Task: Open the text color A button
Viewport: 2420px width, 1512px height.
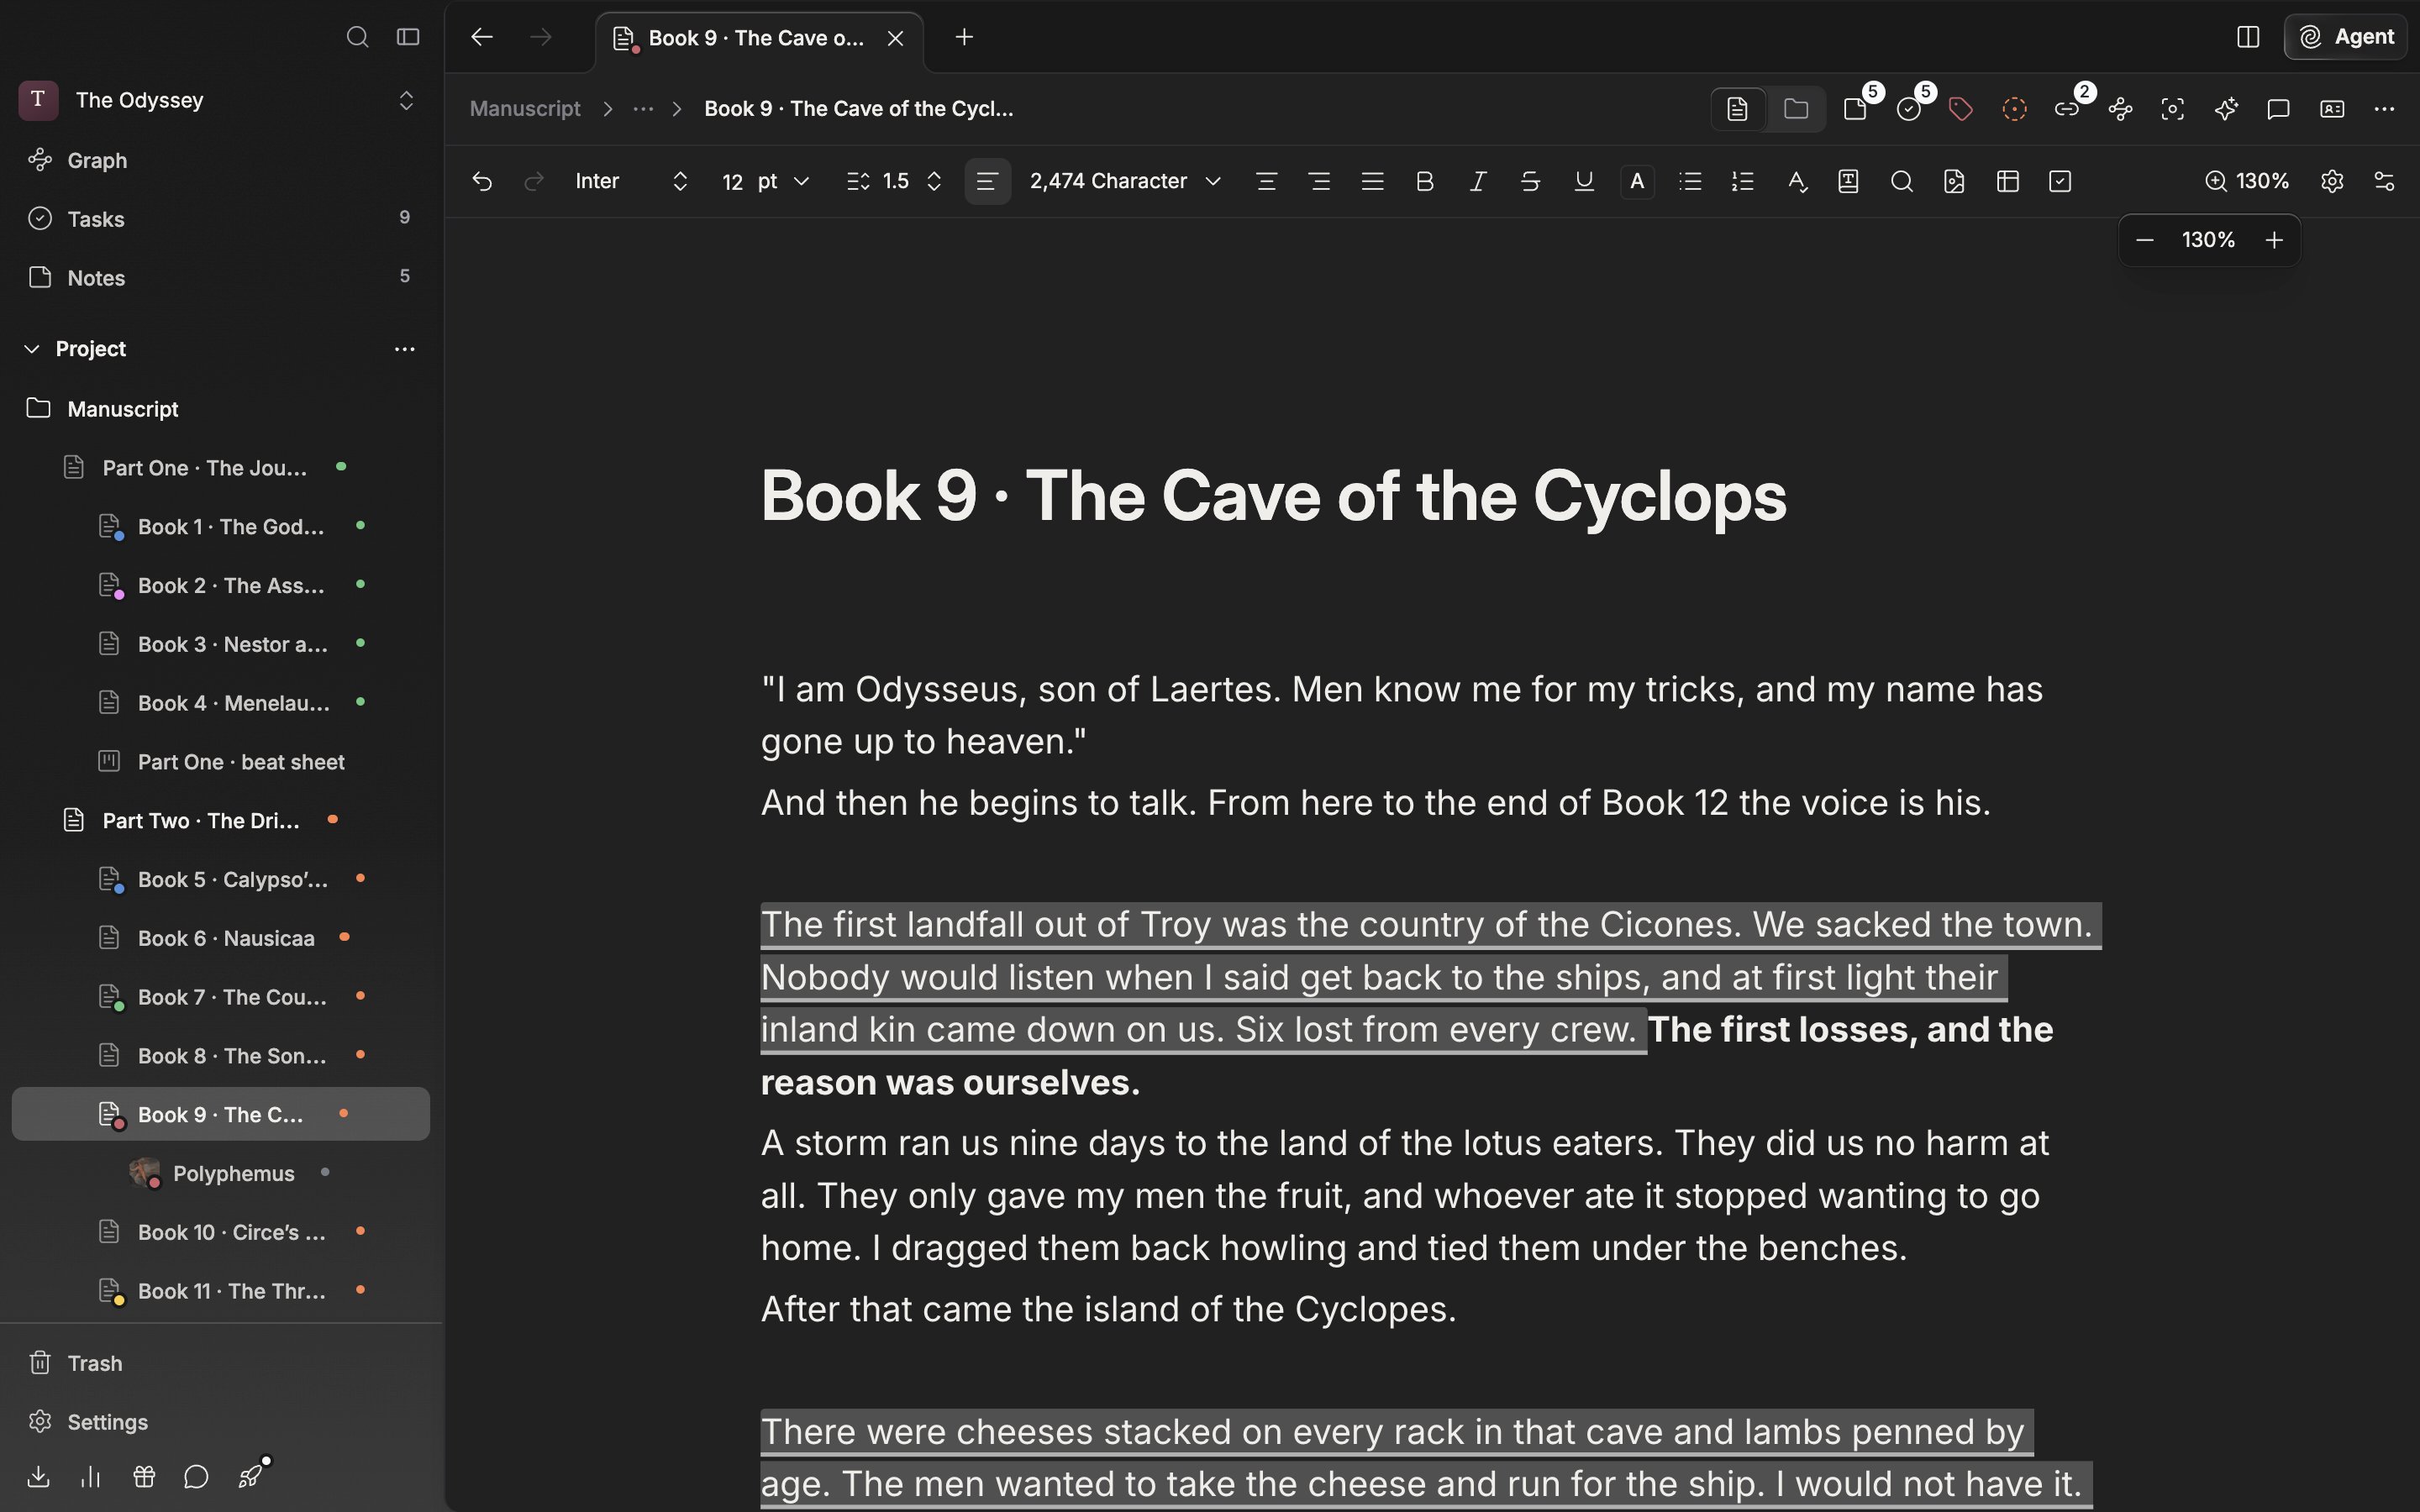Action: (x=1637, y=181)
